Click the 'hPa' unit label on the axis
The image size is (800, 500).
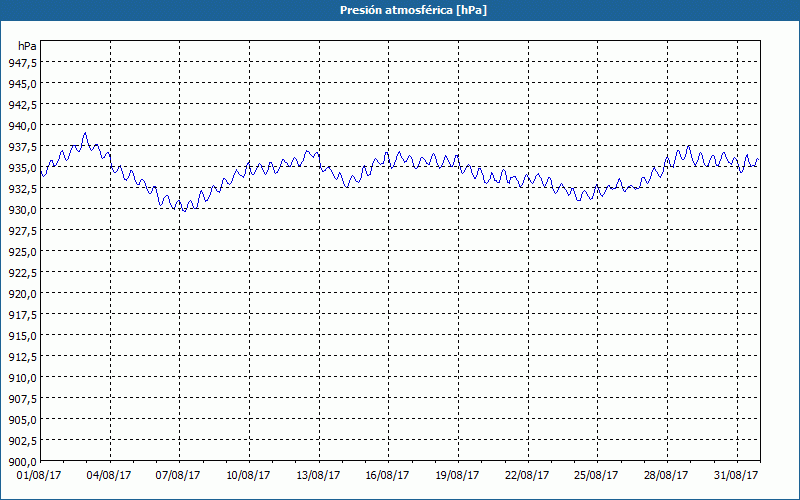tap(27, 46)
